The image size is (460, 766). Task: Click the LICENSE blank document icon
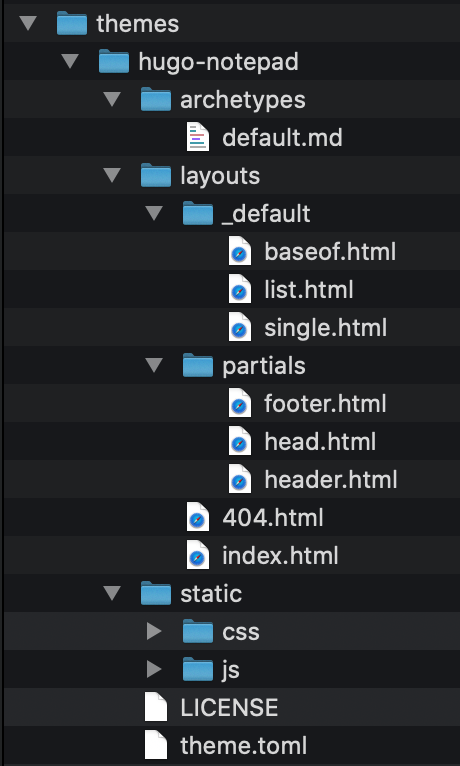coord(156,707)
